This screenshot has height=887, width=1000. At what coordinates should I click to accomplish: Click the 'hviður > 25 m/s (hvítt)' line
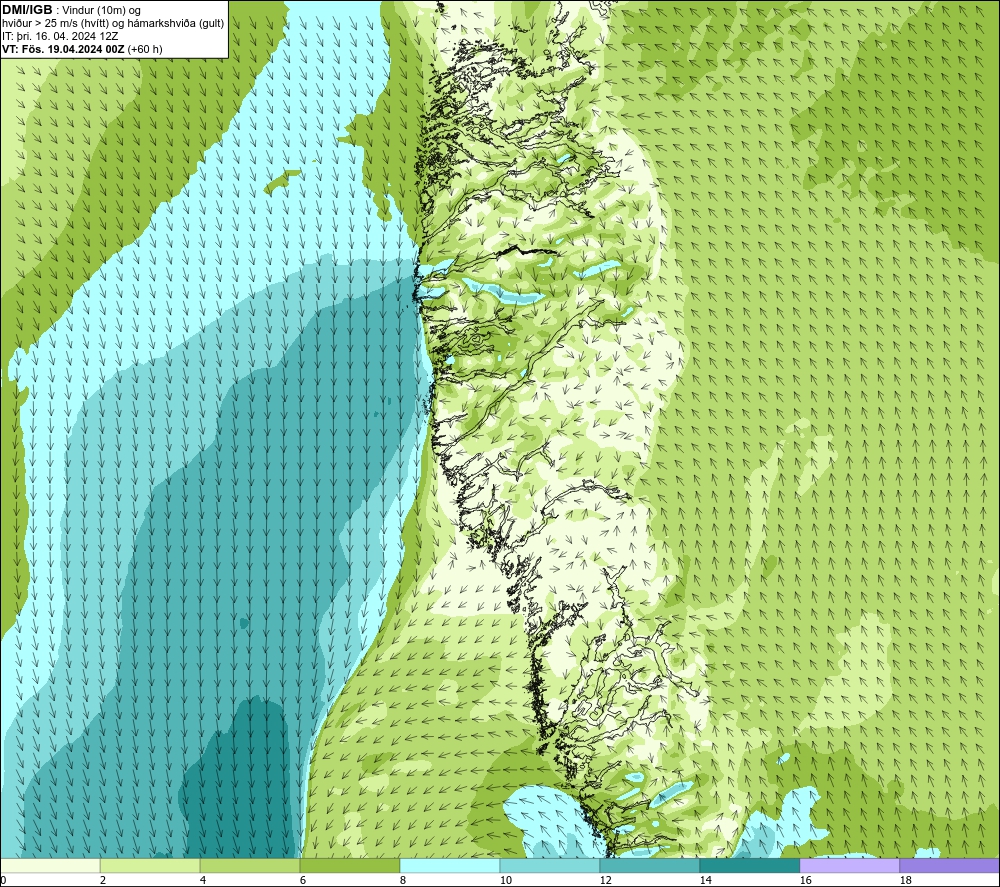click(x=55, y=24)
